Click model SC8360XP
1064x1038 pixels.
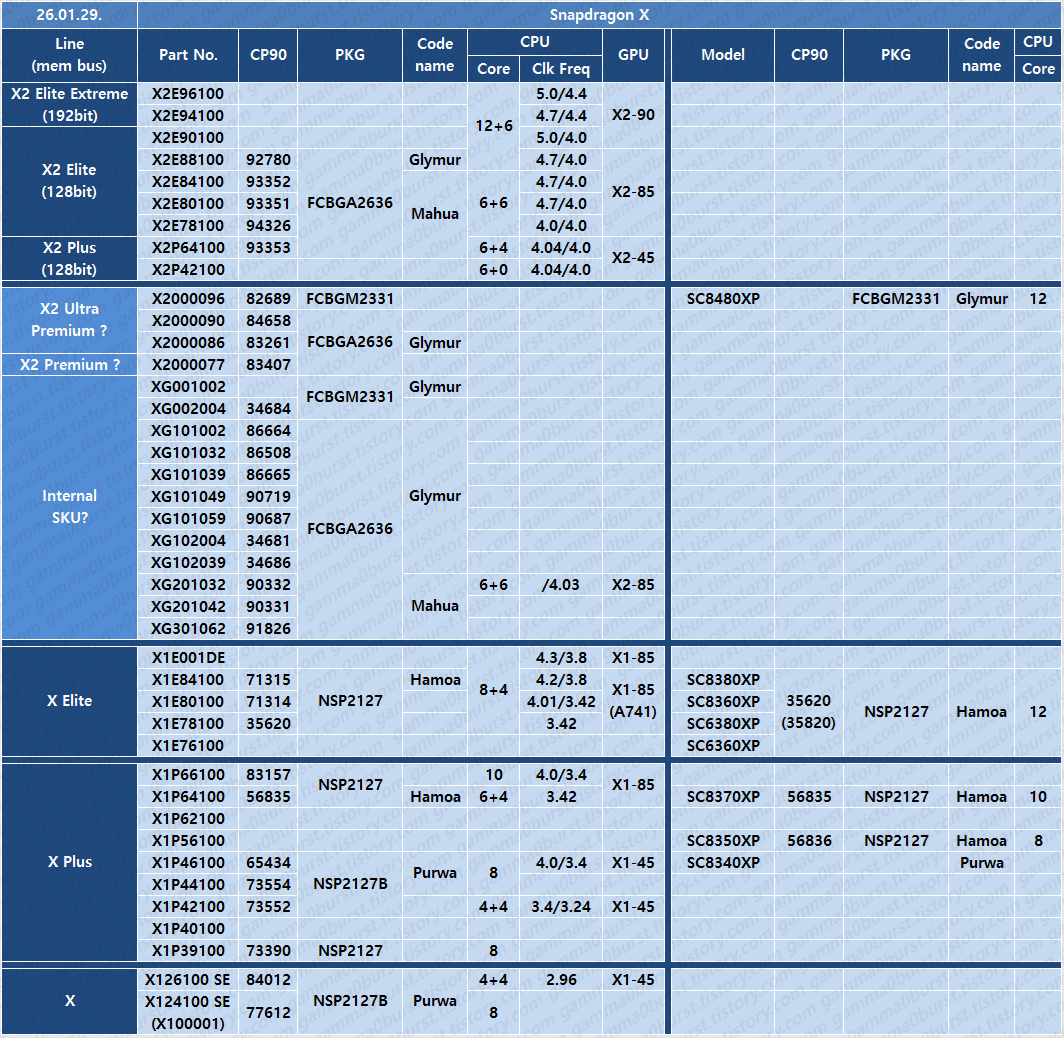(723, 702)
